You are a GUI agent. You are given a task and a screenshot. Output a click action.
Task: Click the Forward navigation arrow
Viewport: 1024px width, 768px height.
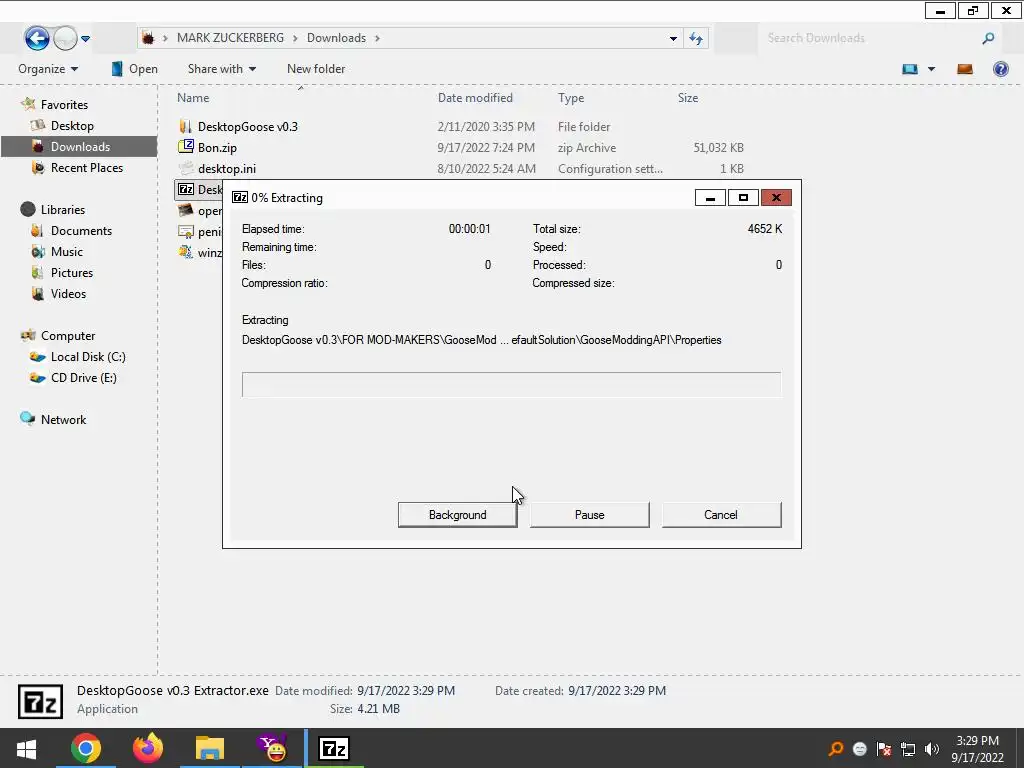(x=65, y=39)
